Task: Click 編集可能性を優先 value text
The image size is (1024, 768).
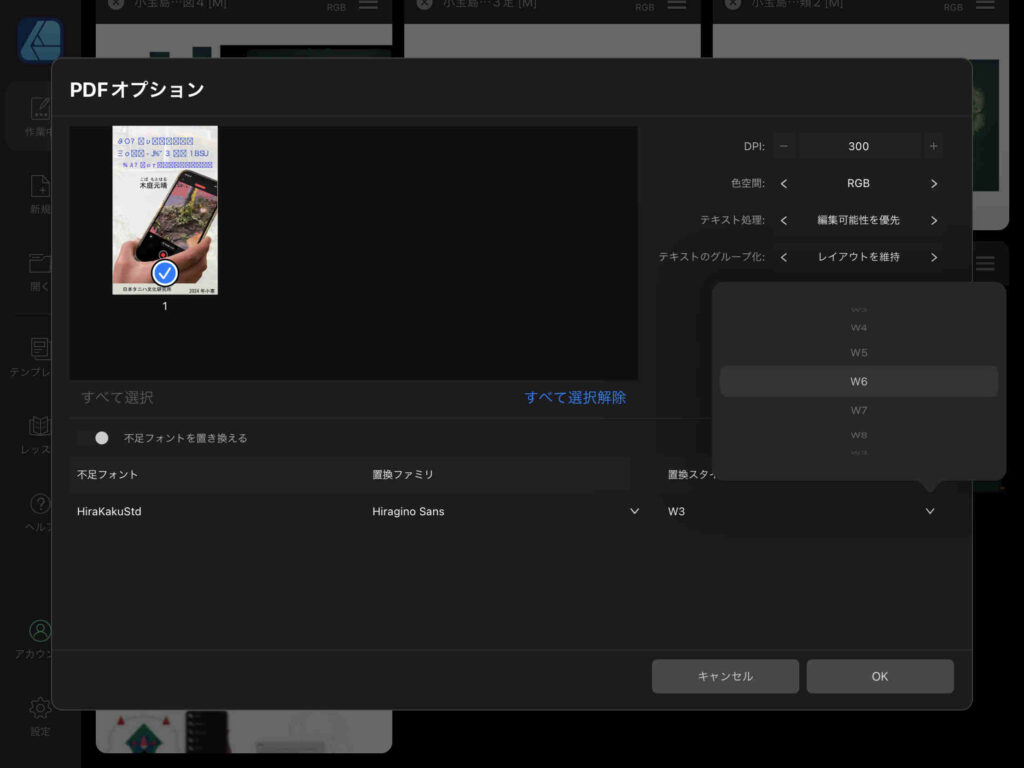Action: [x=858, y=221]
